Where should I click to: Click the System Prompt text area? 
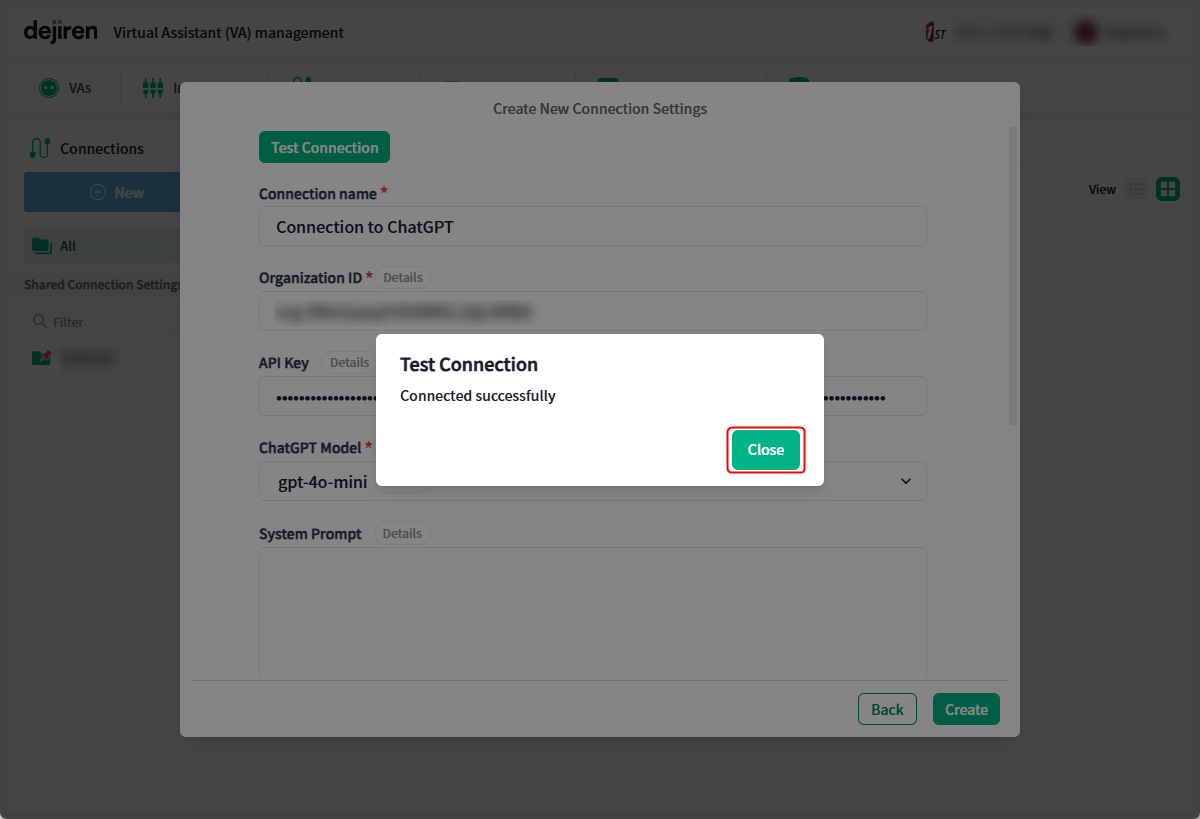(x=593, y=612)
